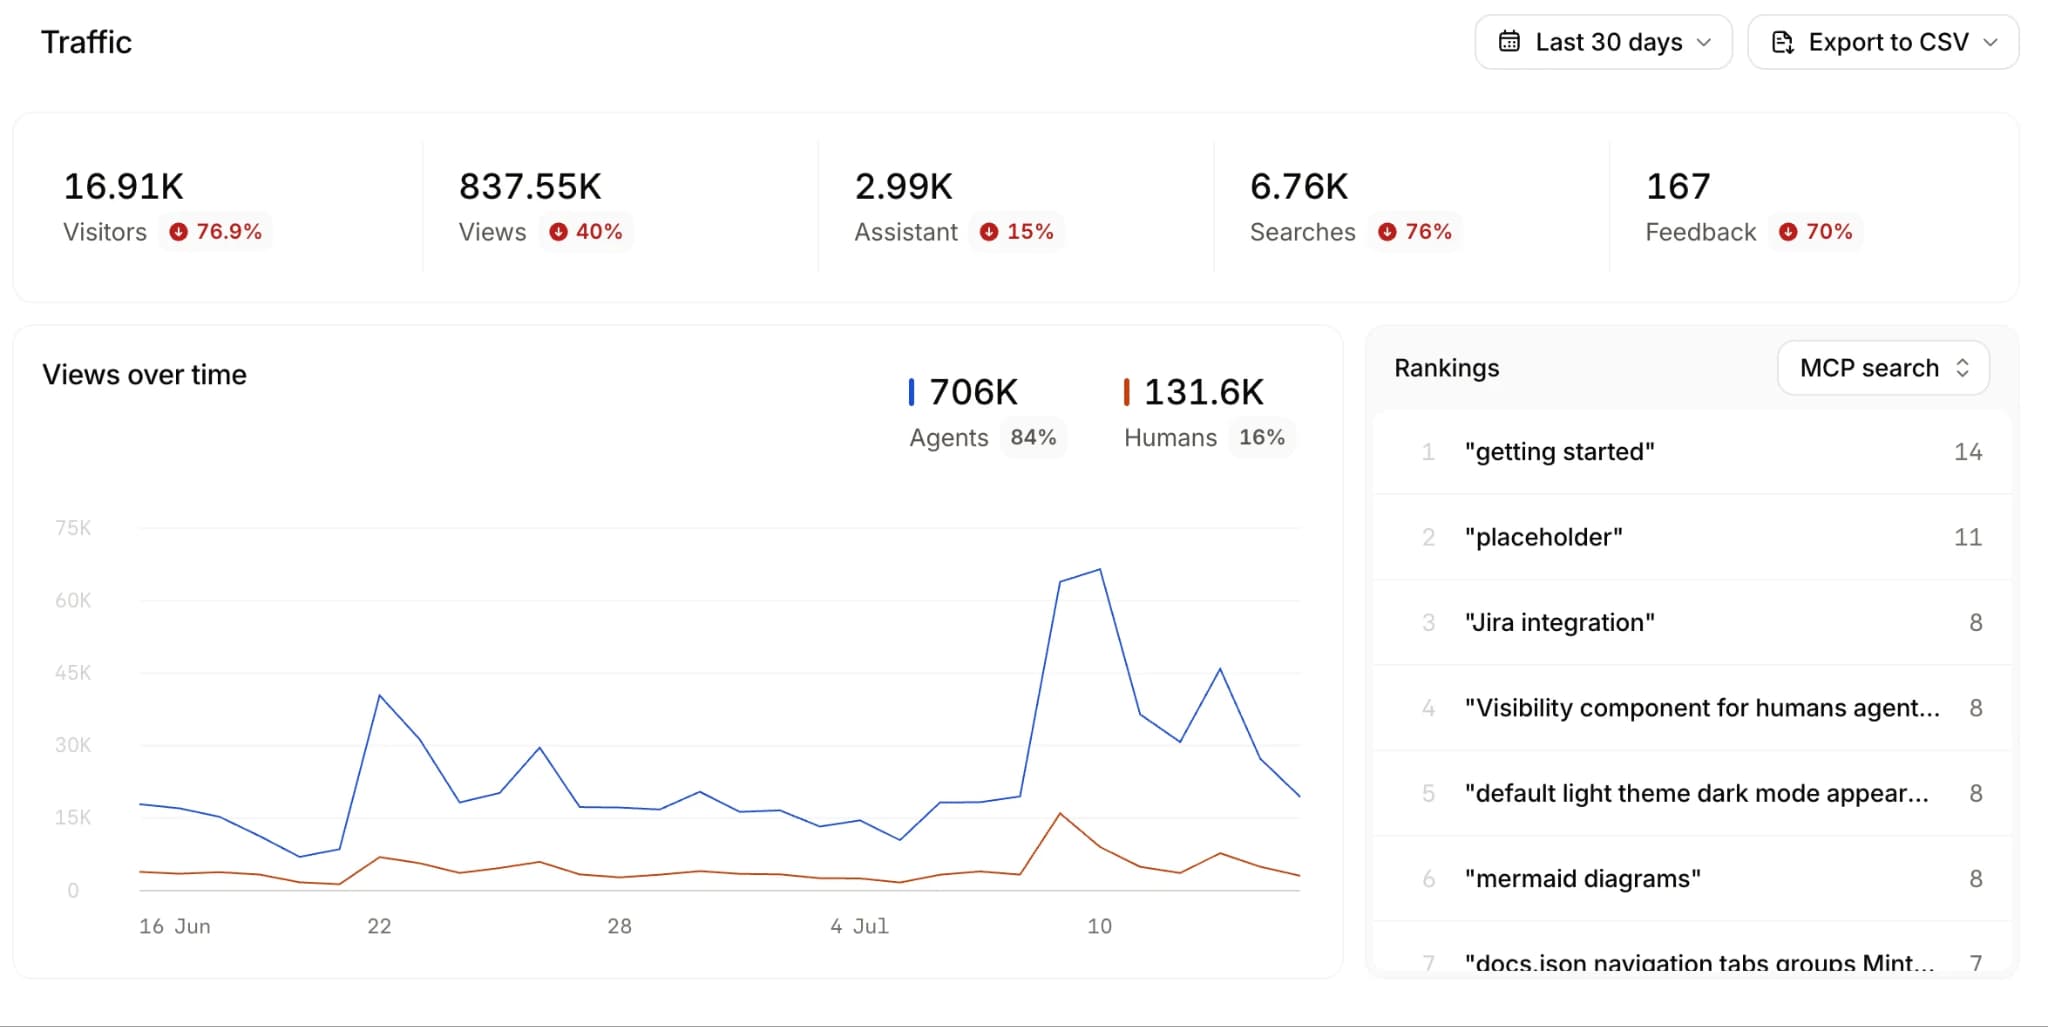Select the "getting started" ranking row
Screen dimensions: 2048x1027
pyautogui.click(x=1692, y=452)
